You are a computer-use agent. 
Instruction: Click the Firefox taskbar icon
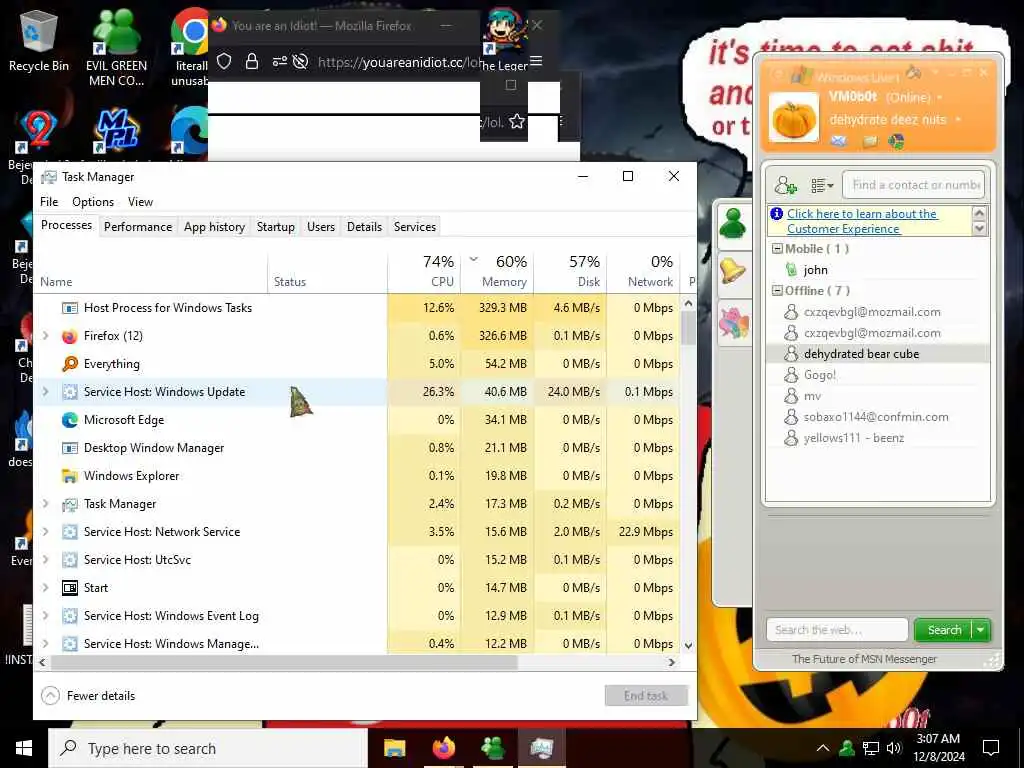click(x=443, y=748)
